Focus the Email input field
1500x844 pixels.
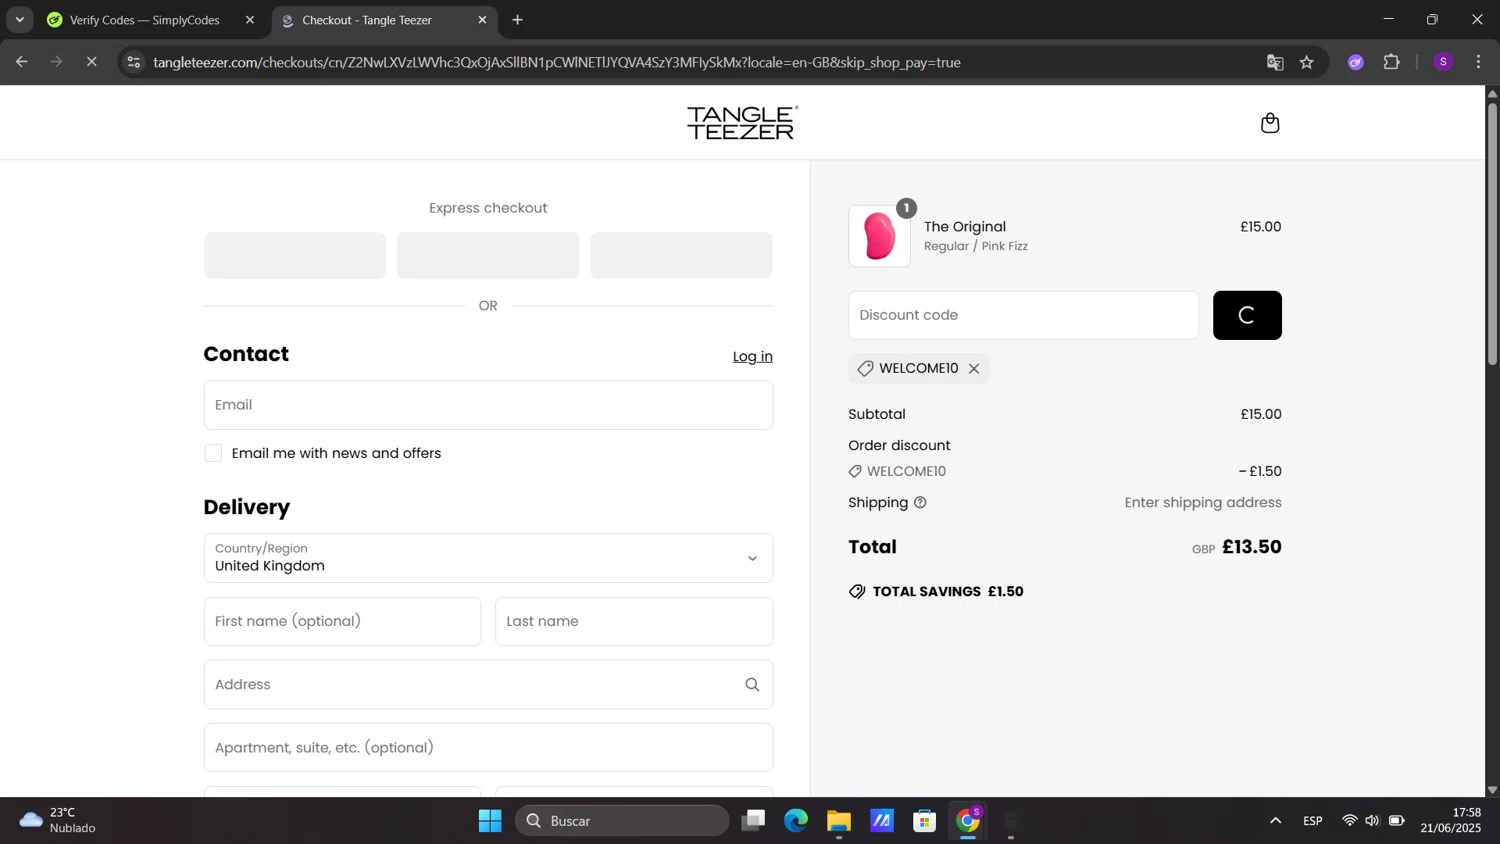488,405
